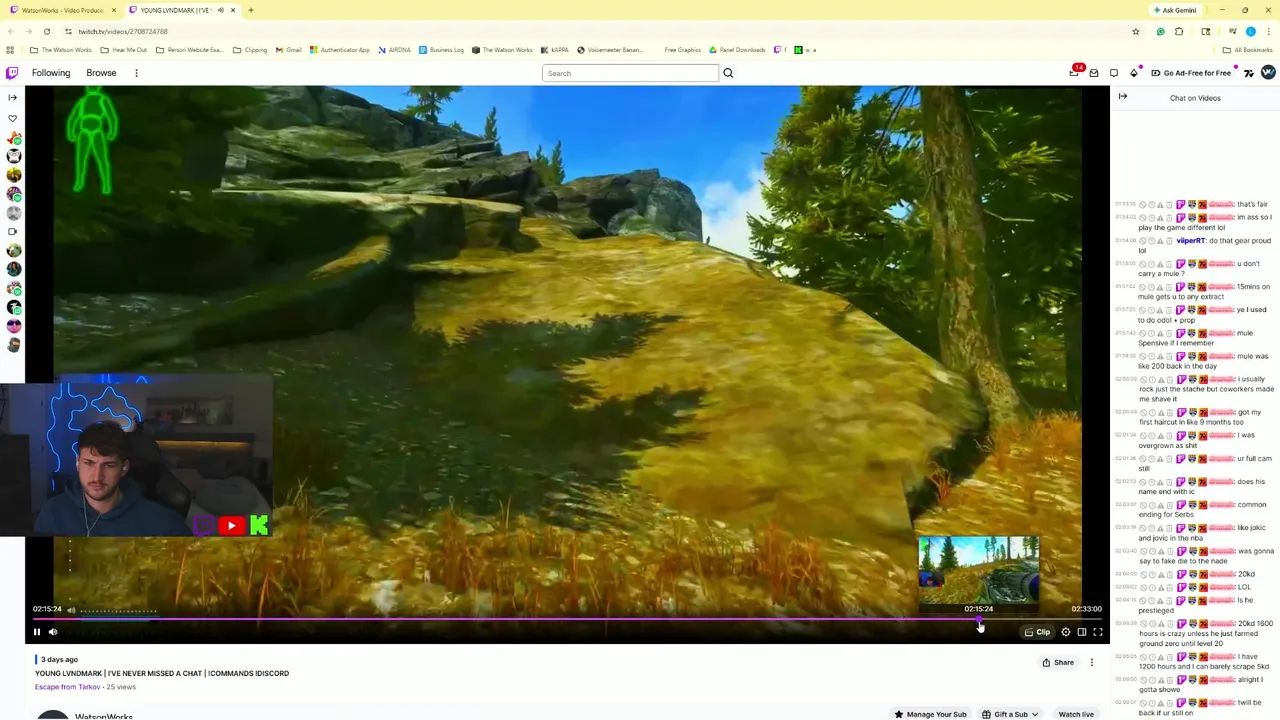The image size is (1280, 720).
Task: Open the Panel Downloads bookmark
Action: point(737,50)
